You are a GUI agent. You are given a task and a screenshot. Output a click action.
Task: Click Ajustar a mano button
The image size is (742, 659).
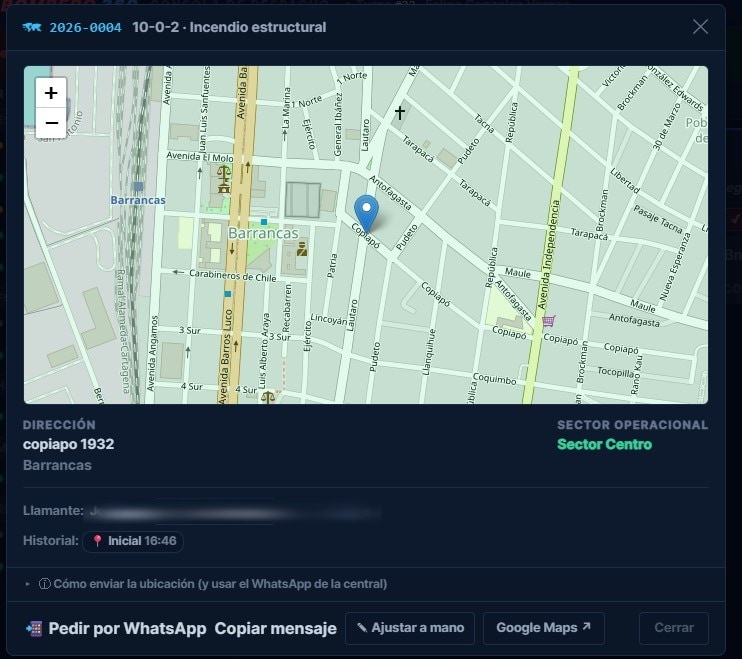[x=410, y=628]
